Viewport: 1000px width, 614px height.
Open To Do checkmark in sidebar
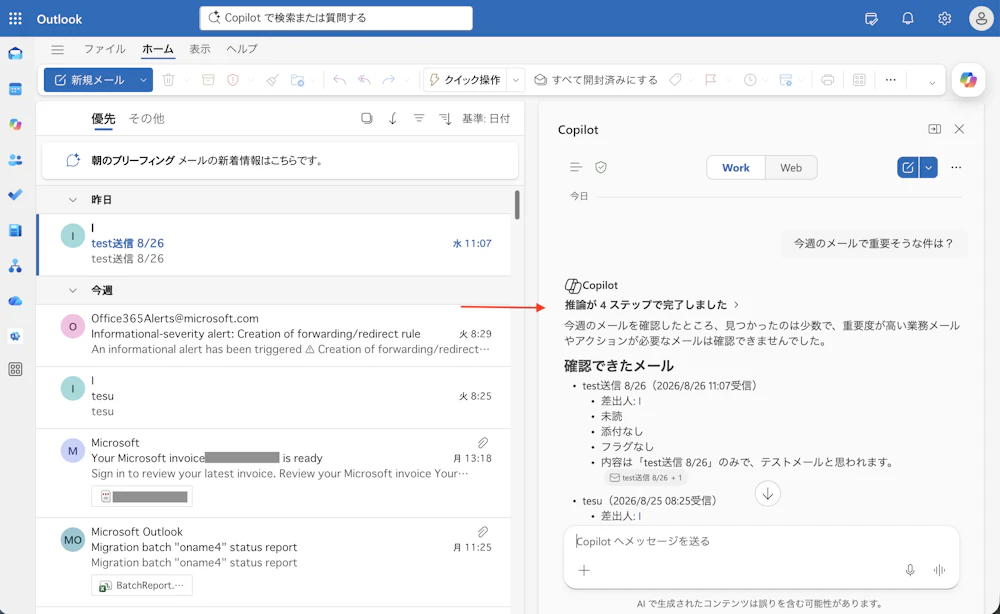15,194
